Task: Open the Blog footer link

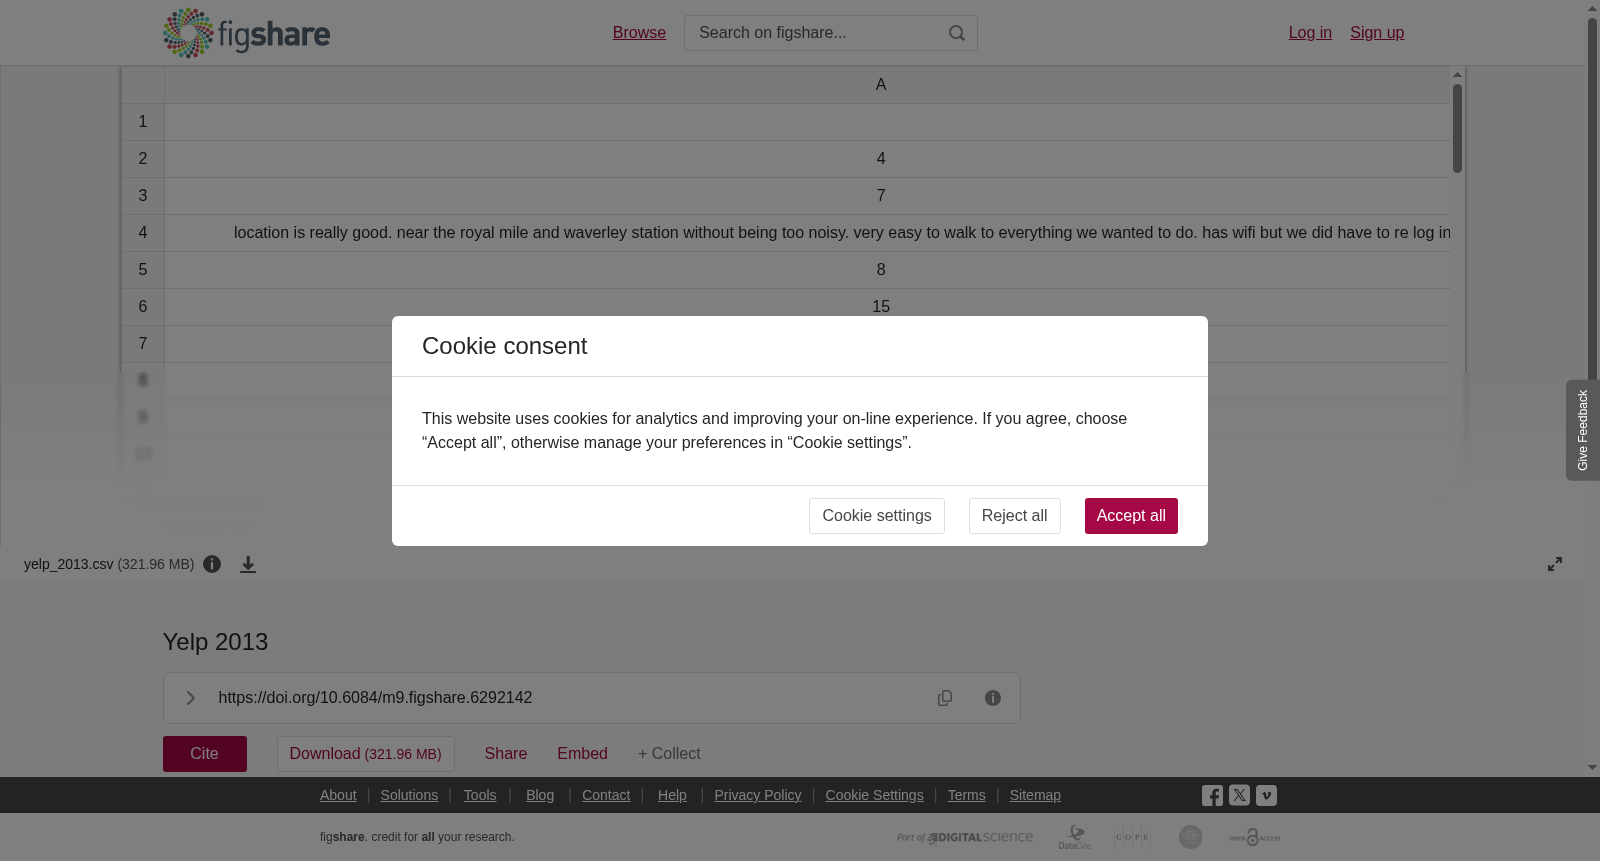Action: (x=540, y=795)
